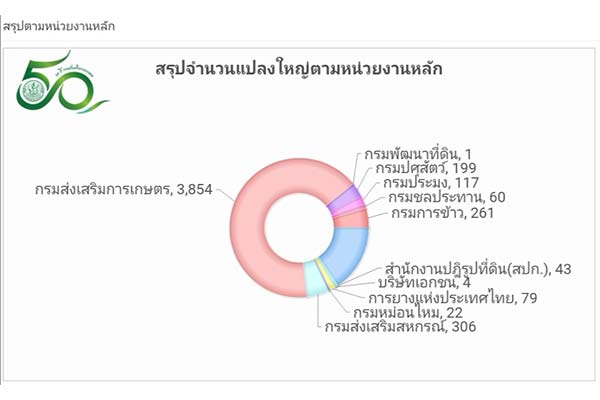The image size is (600, 400).
Task: Click the กรมประมง, 117 label
Action: click(x=431, y=182)
